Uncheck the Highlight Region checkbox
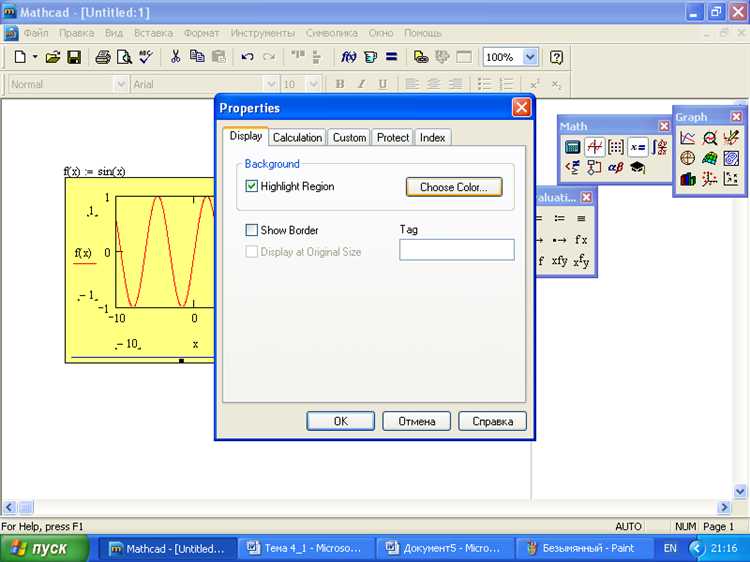 click(252, 186)
